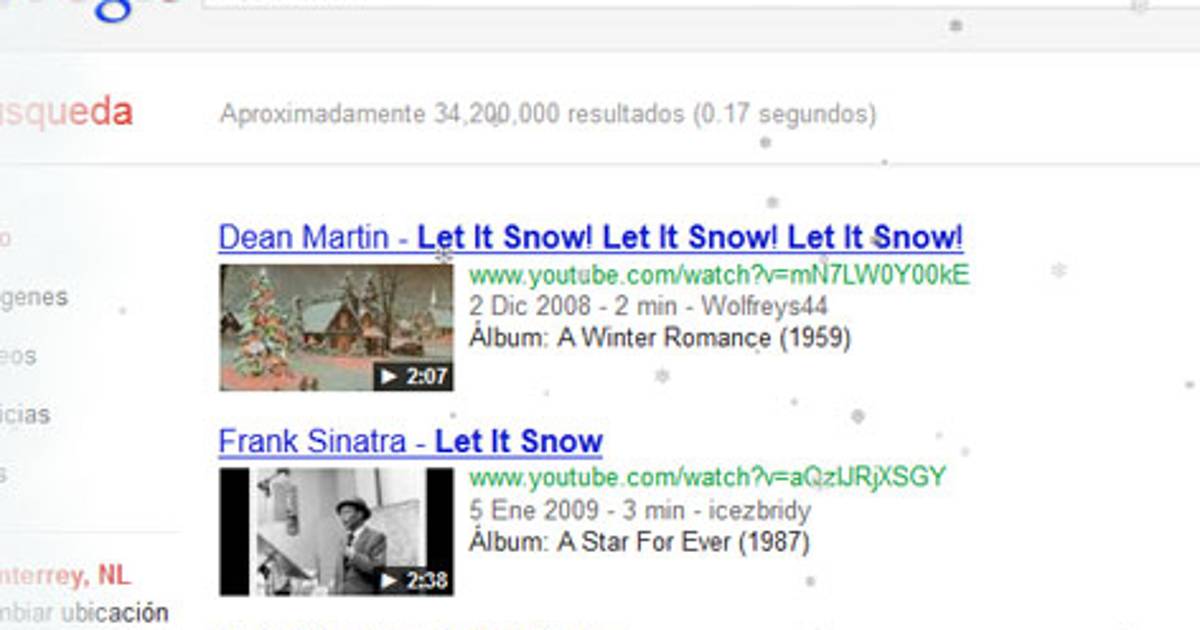Click the icezbridy uploader name
This screenshot has height=630, width=1200.
coord(747,511)
